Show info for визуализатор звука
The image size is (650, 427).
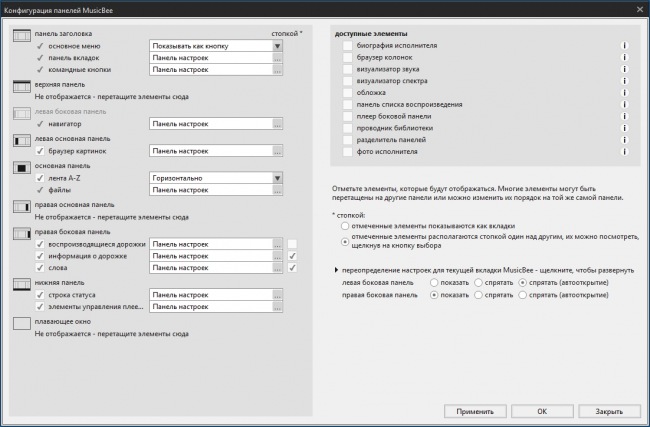624,69
